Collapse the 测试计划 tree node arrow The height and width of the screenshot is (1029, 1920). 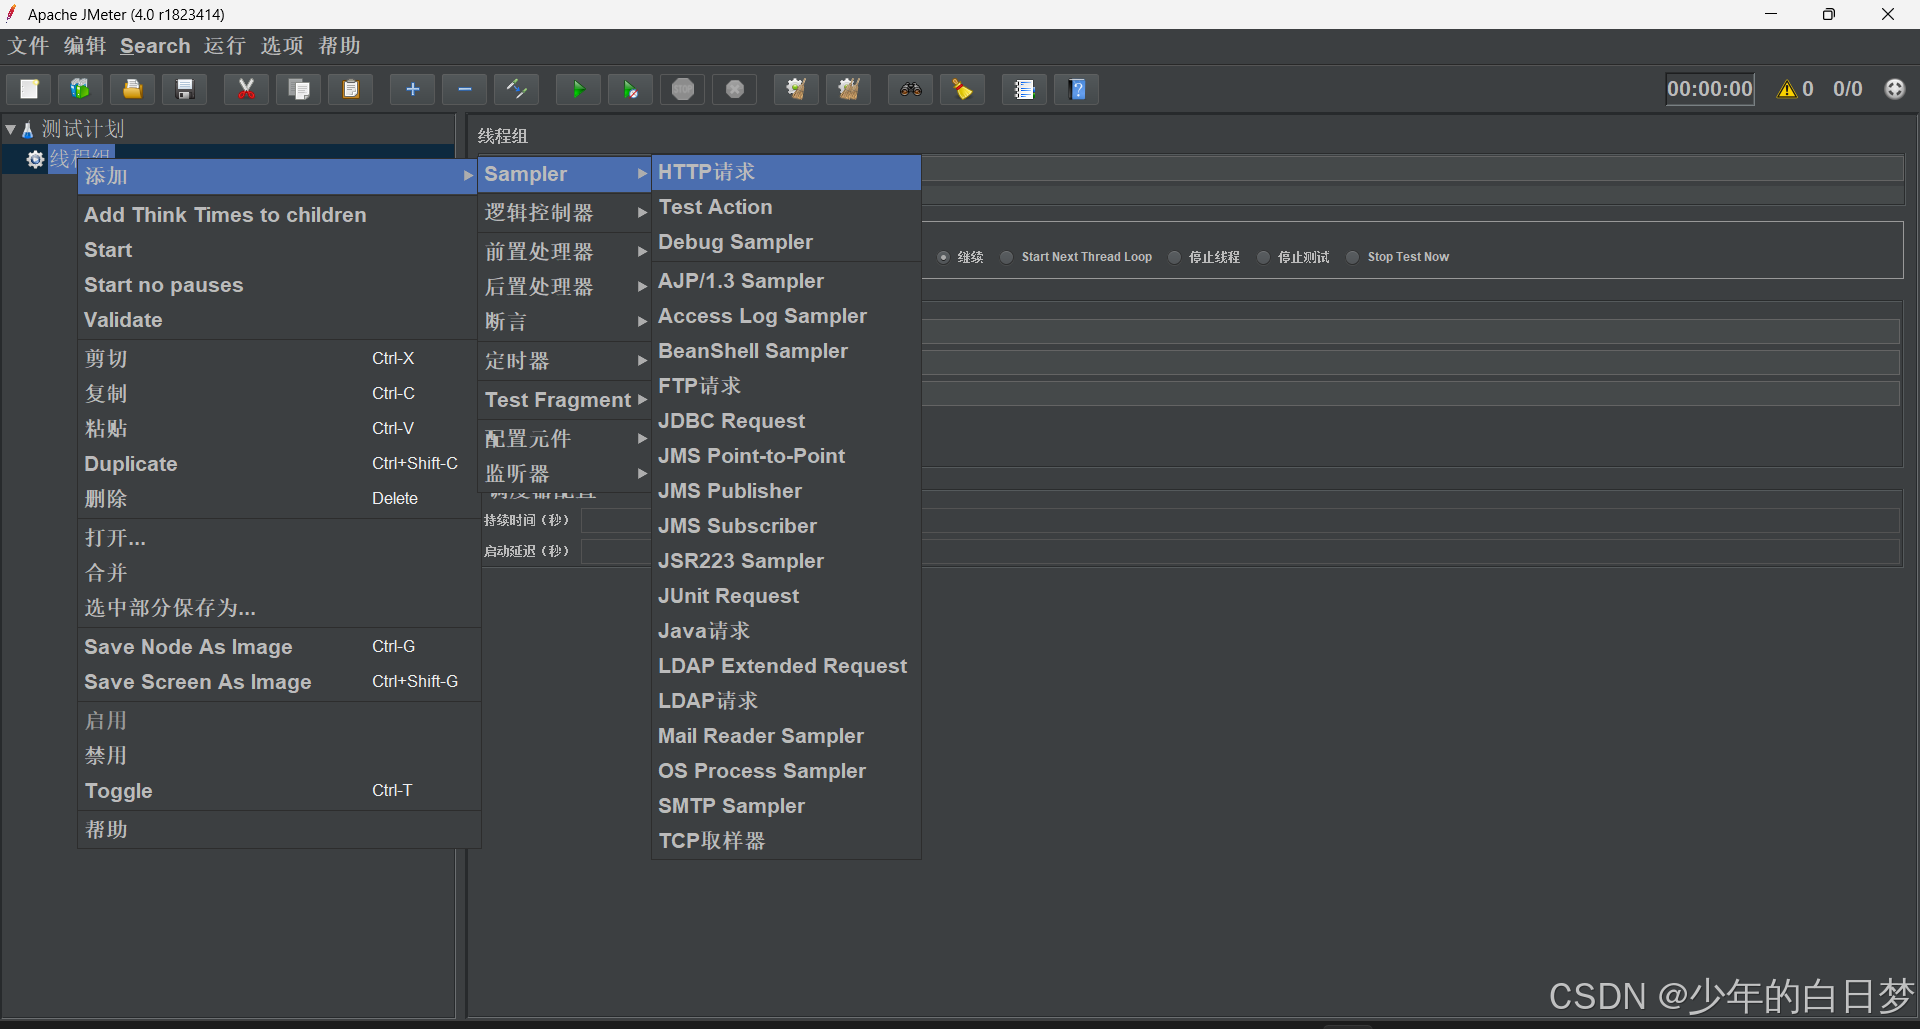(x=10, y=129)
